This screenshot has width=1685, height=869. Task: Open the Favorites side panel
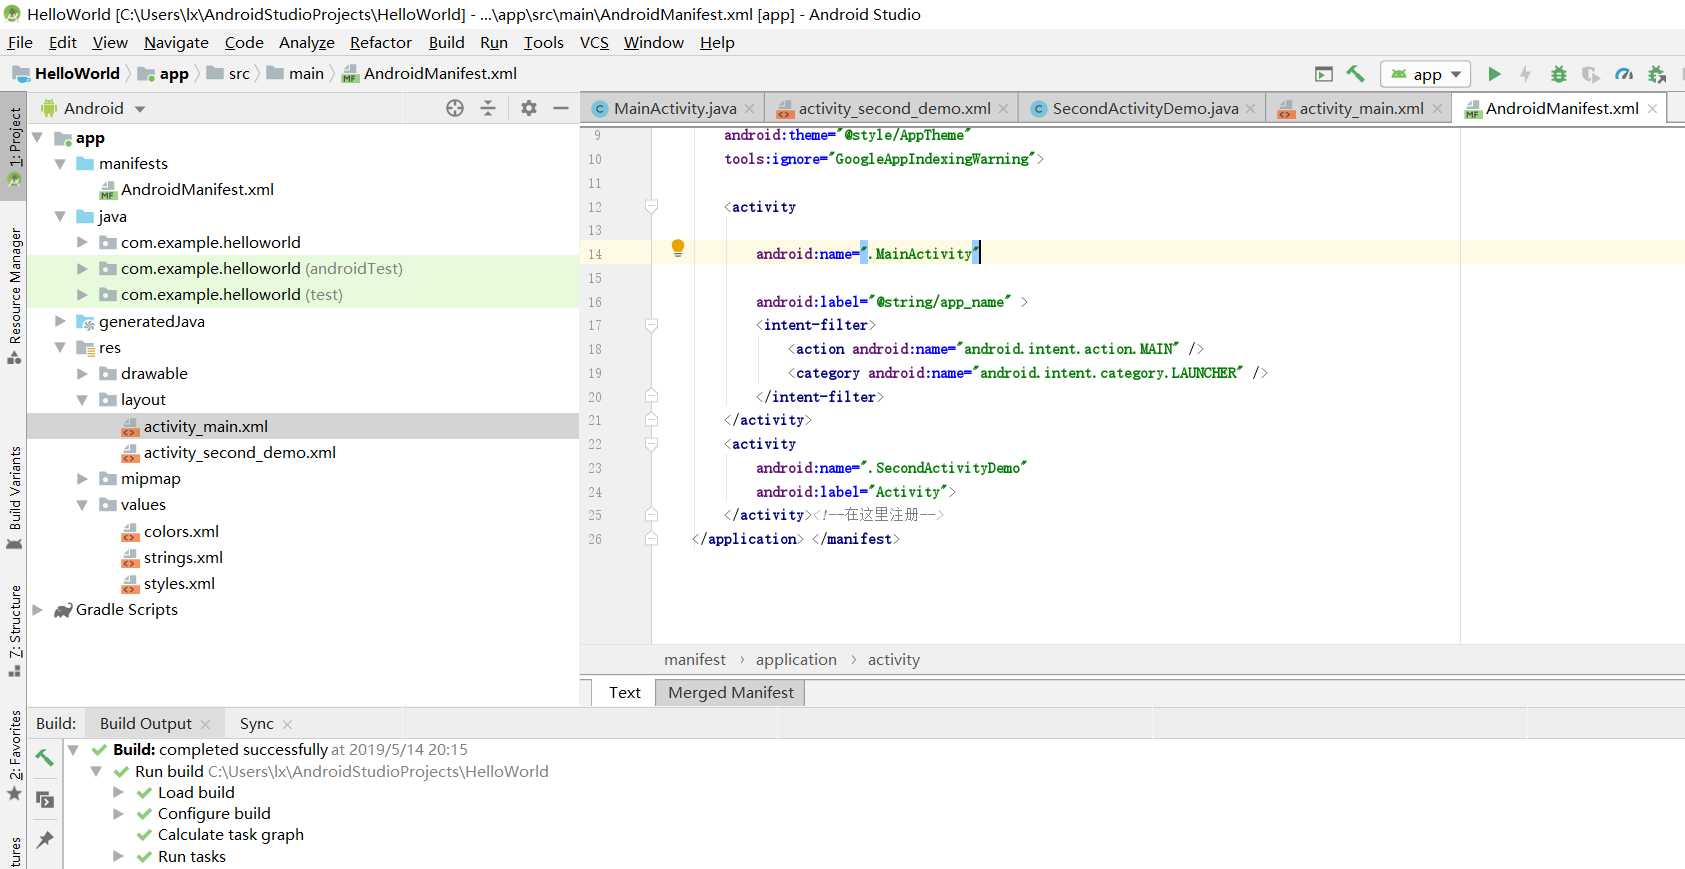(14, 755)
